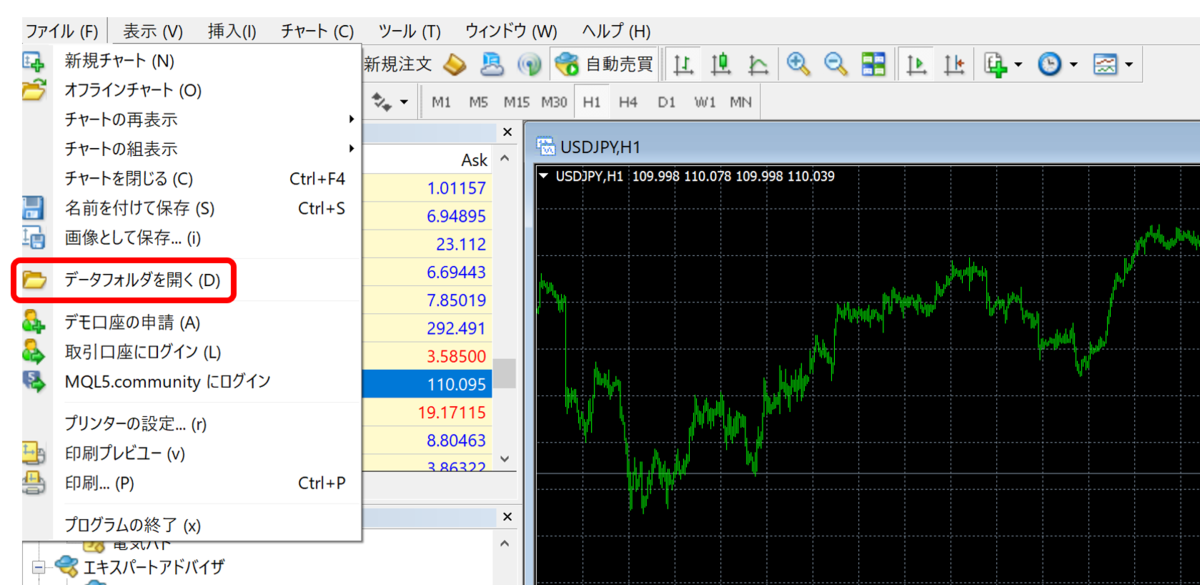Screen dimensions: 1200x585
Task: Zoom in on the chart
Action: pos(798,64)
